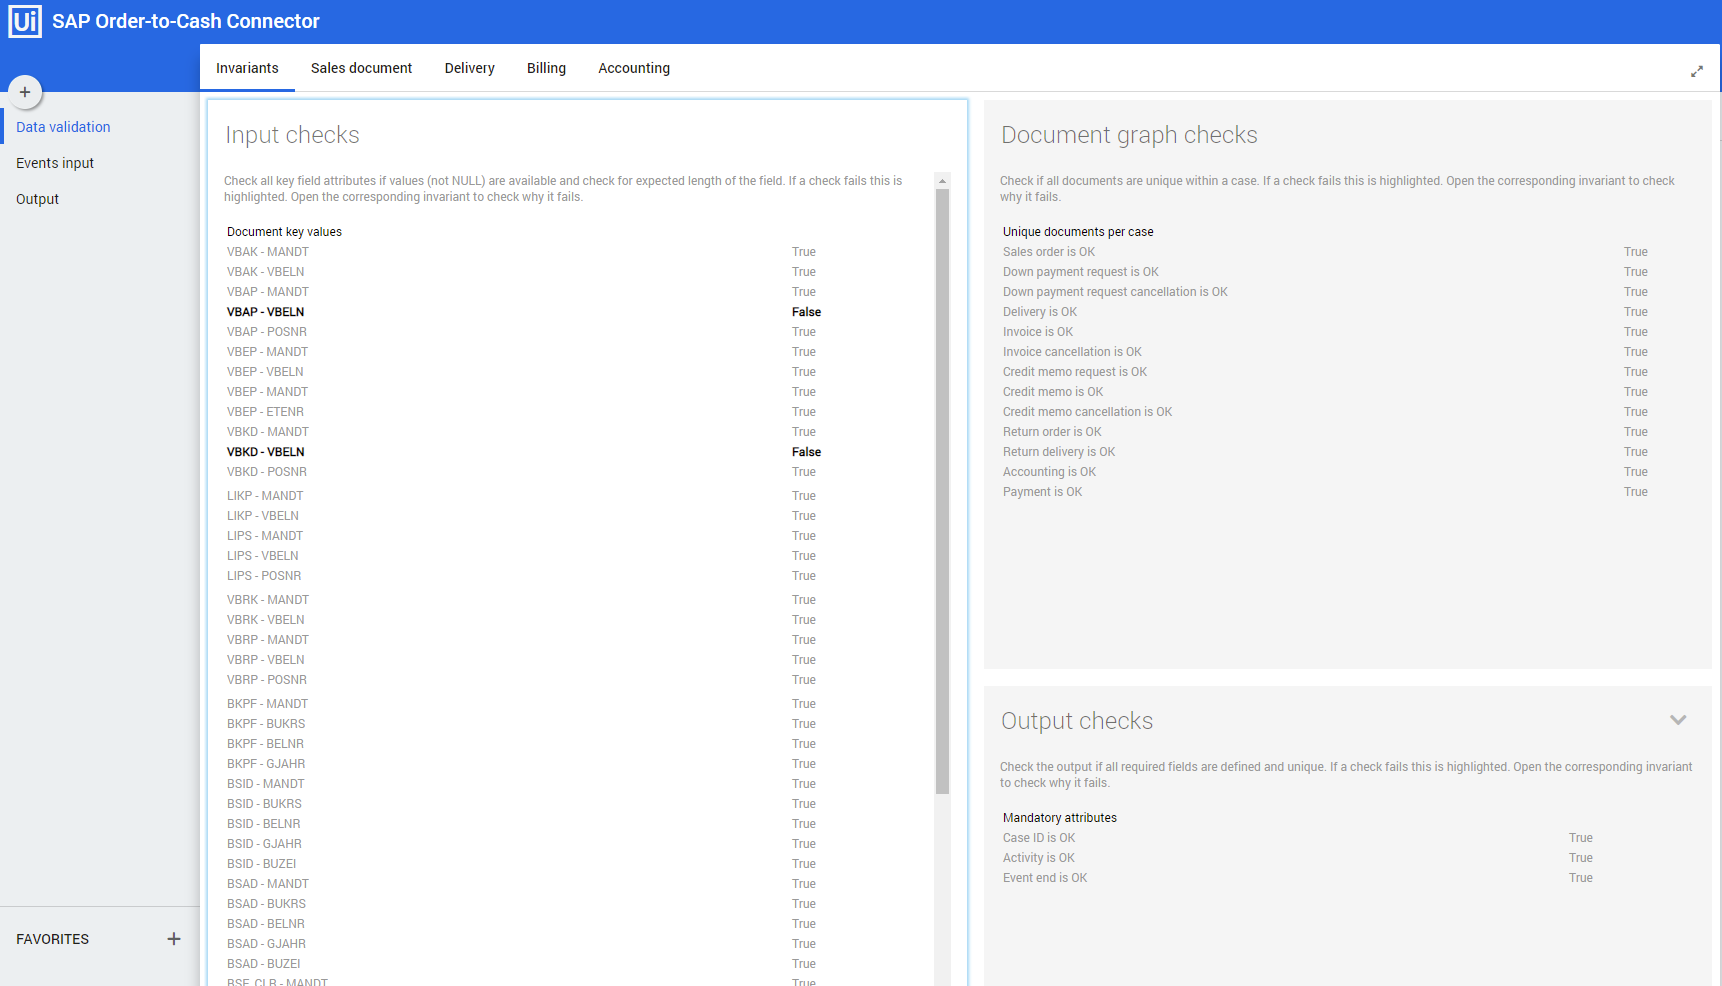
Task: Switch to the Sales document tab
Action: 361,68
